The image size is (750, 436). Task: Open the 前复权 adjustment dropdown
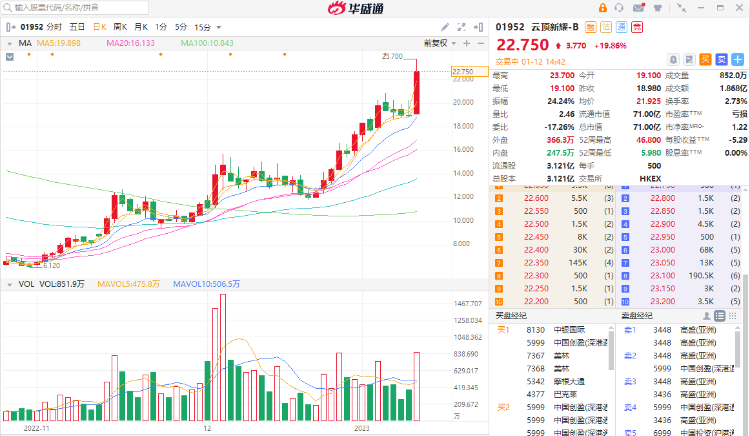[x=440, y=44]
